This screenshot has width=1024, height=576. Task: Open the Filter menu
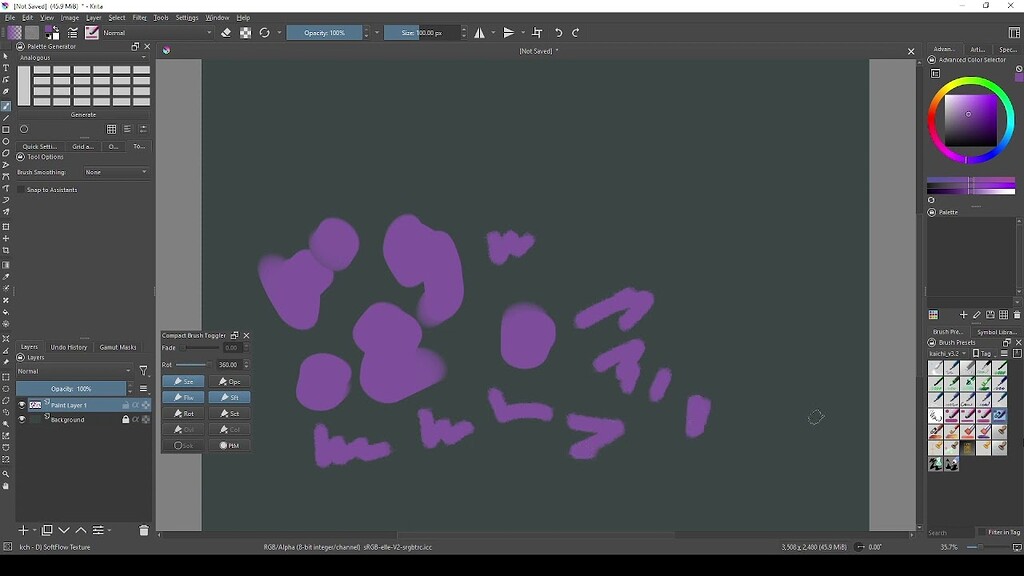click(x=140, y=18)
